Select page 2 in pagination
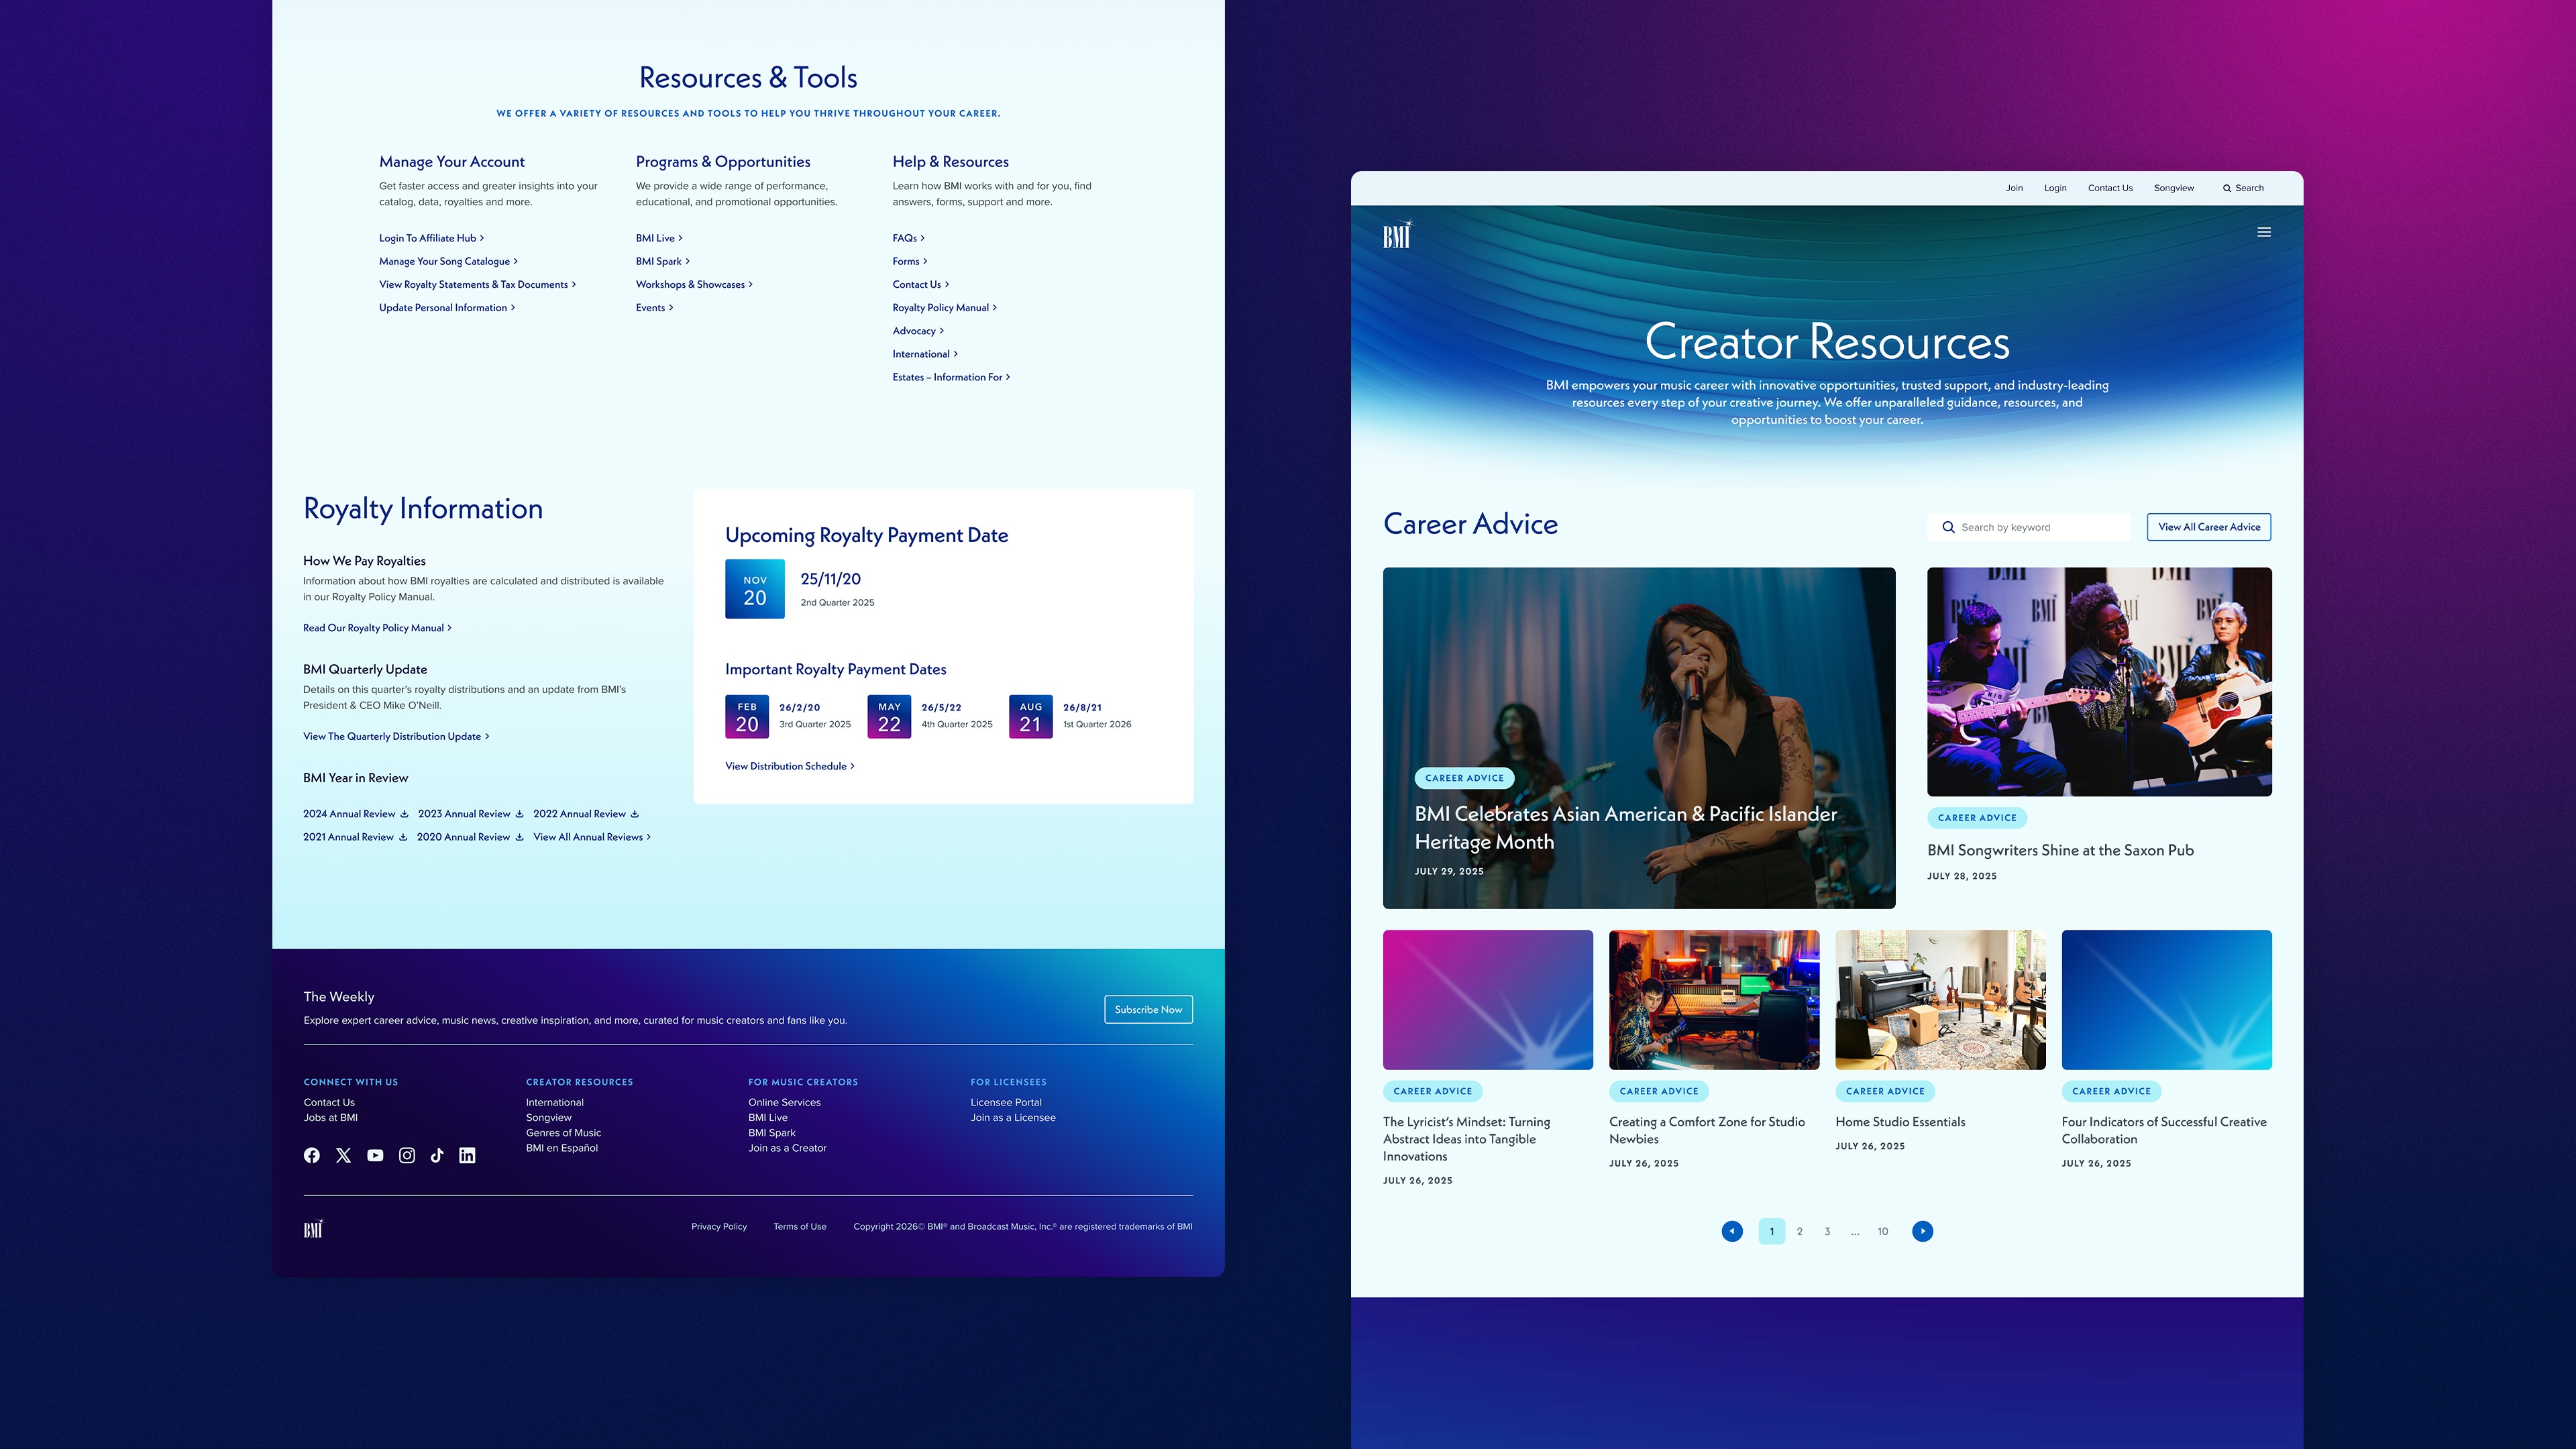 pyautogui.click(x=1799, y=1231)
